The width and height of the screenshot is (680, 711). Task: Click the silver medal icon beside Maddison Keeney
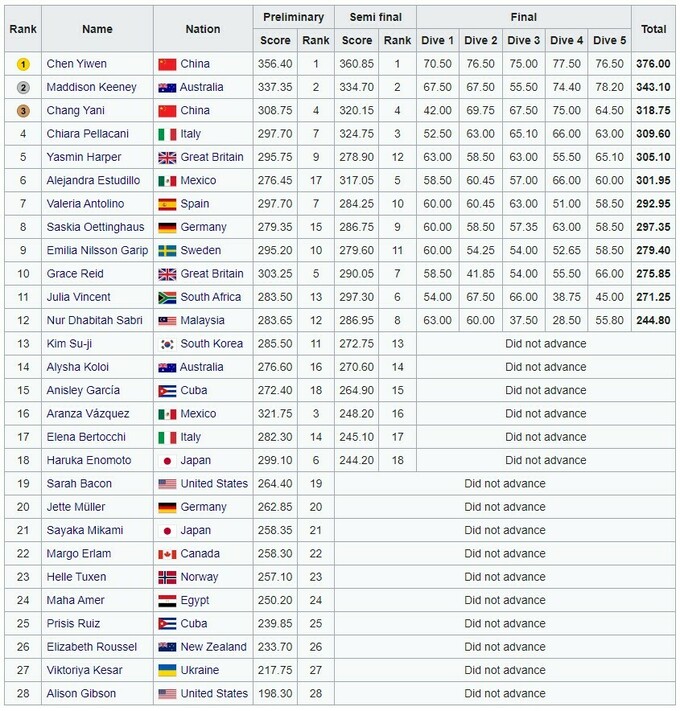point(23,87)
